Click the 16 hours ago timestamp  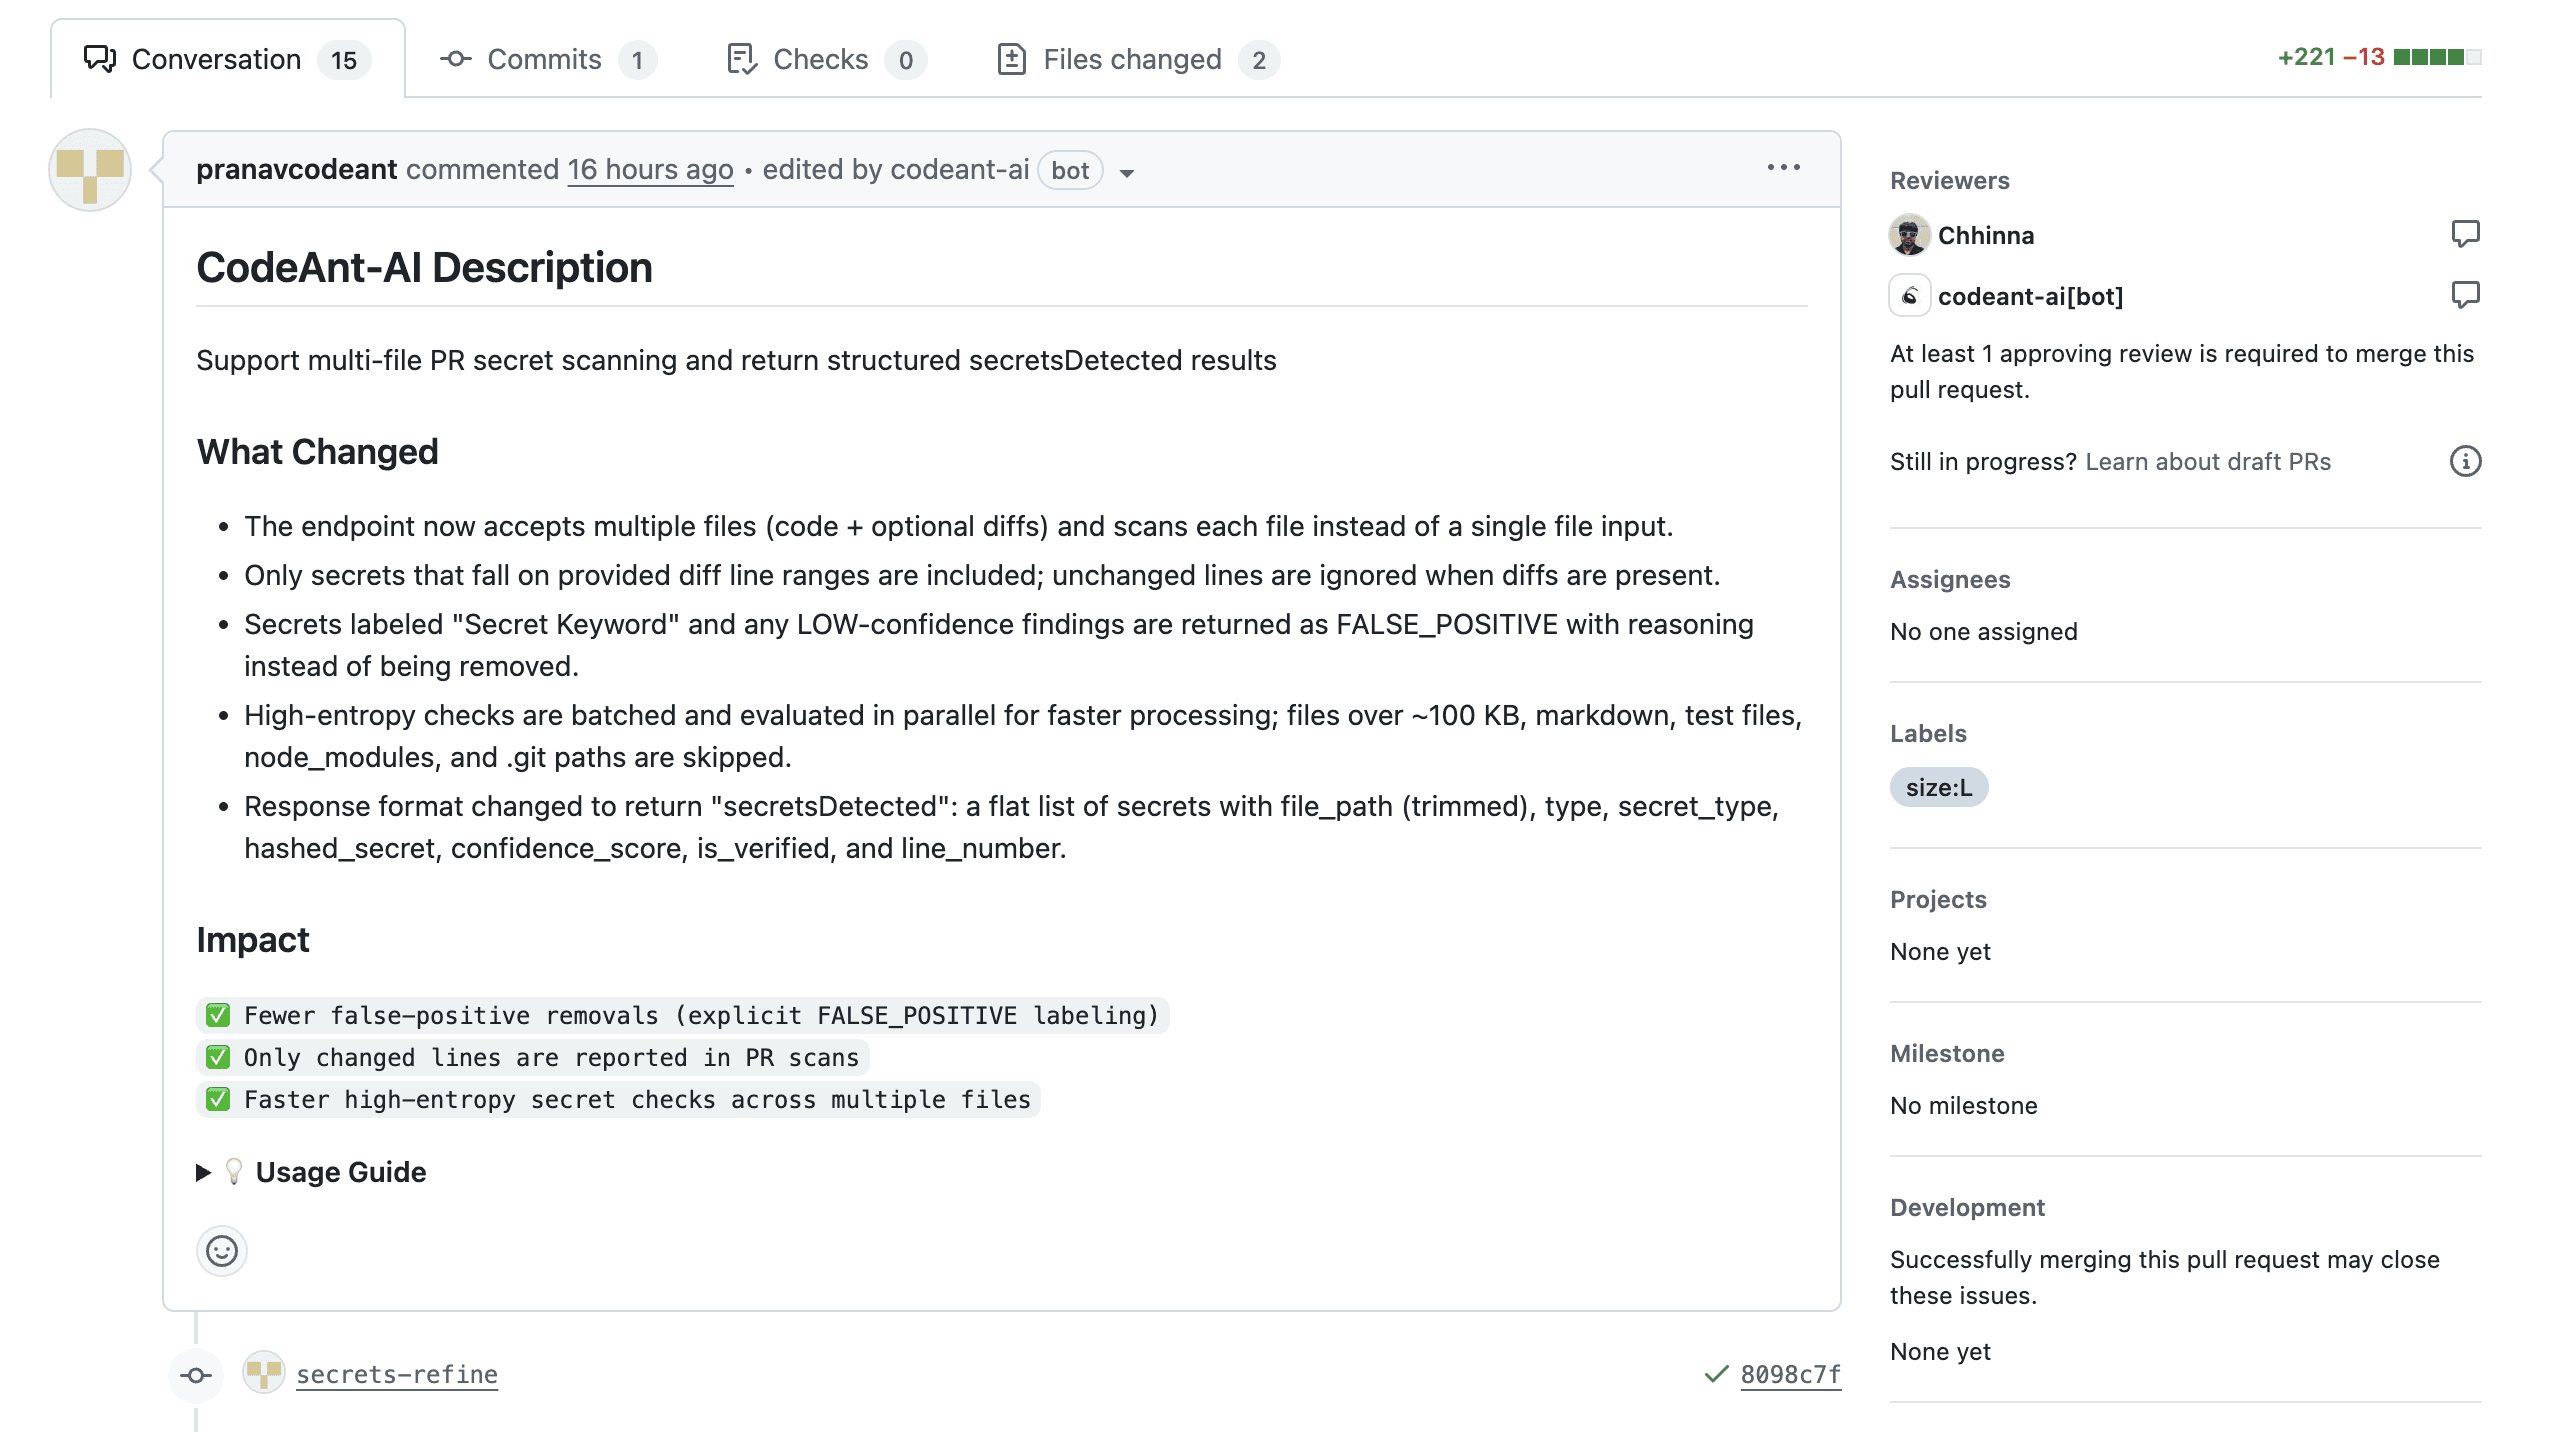(x=650, y=169)
